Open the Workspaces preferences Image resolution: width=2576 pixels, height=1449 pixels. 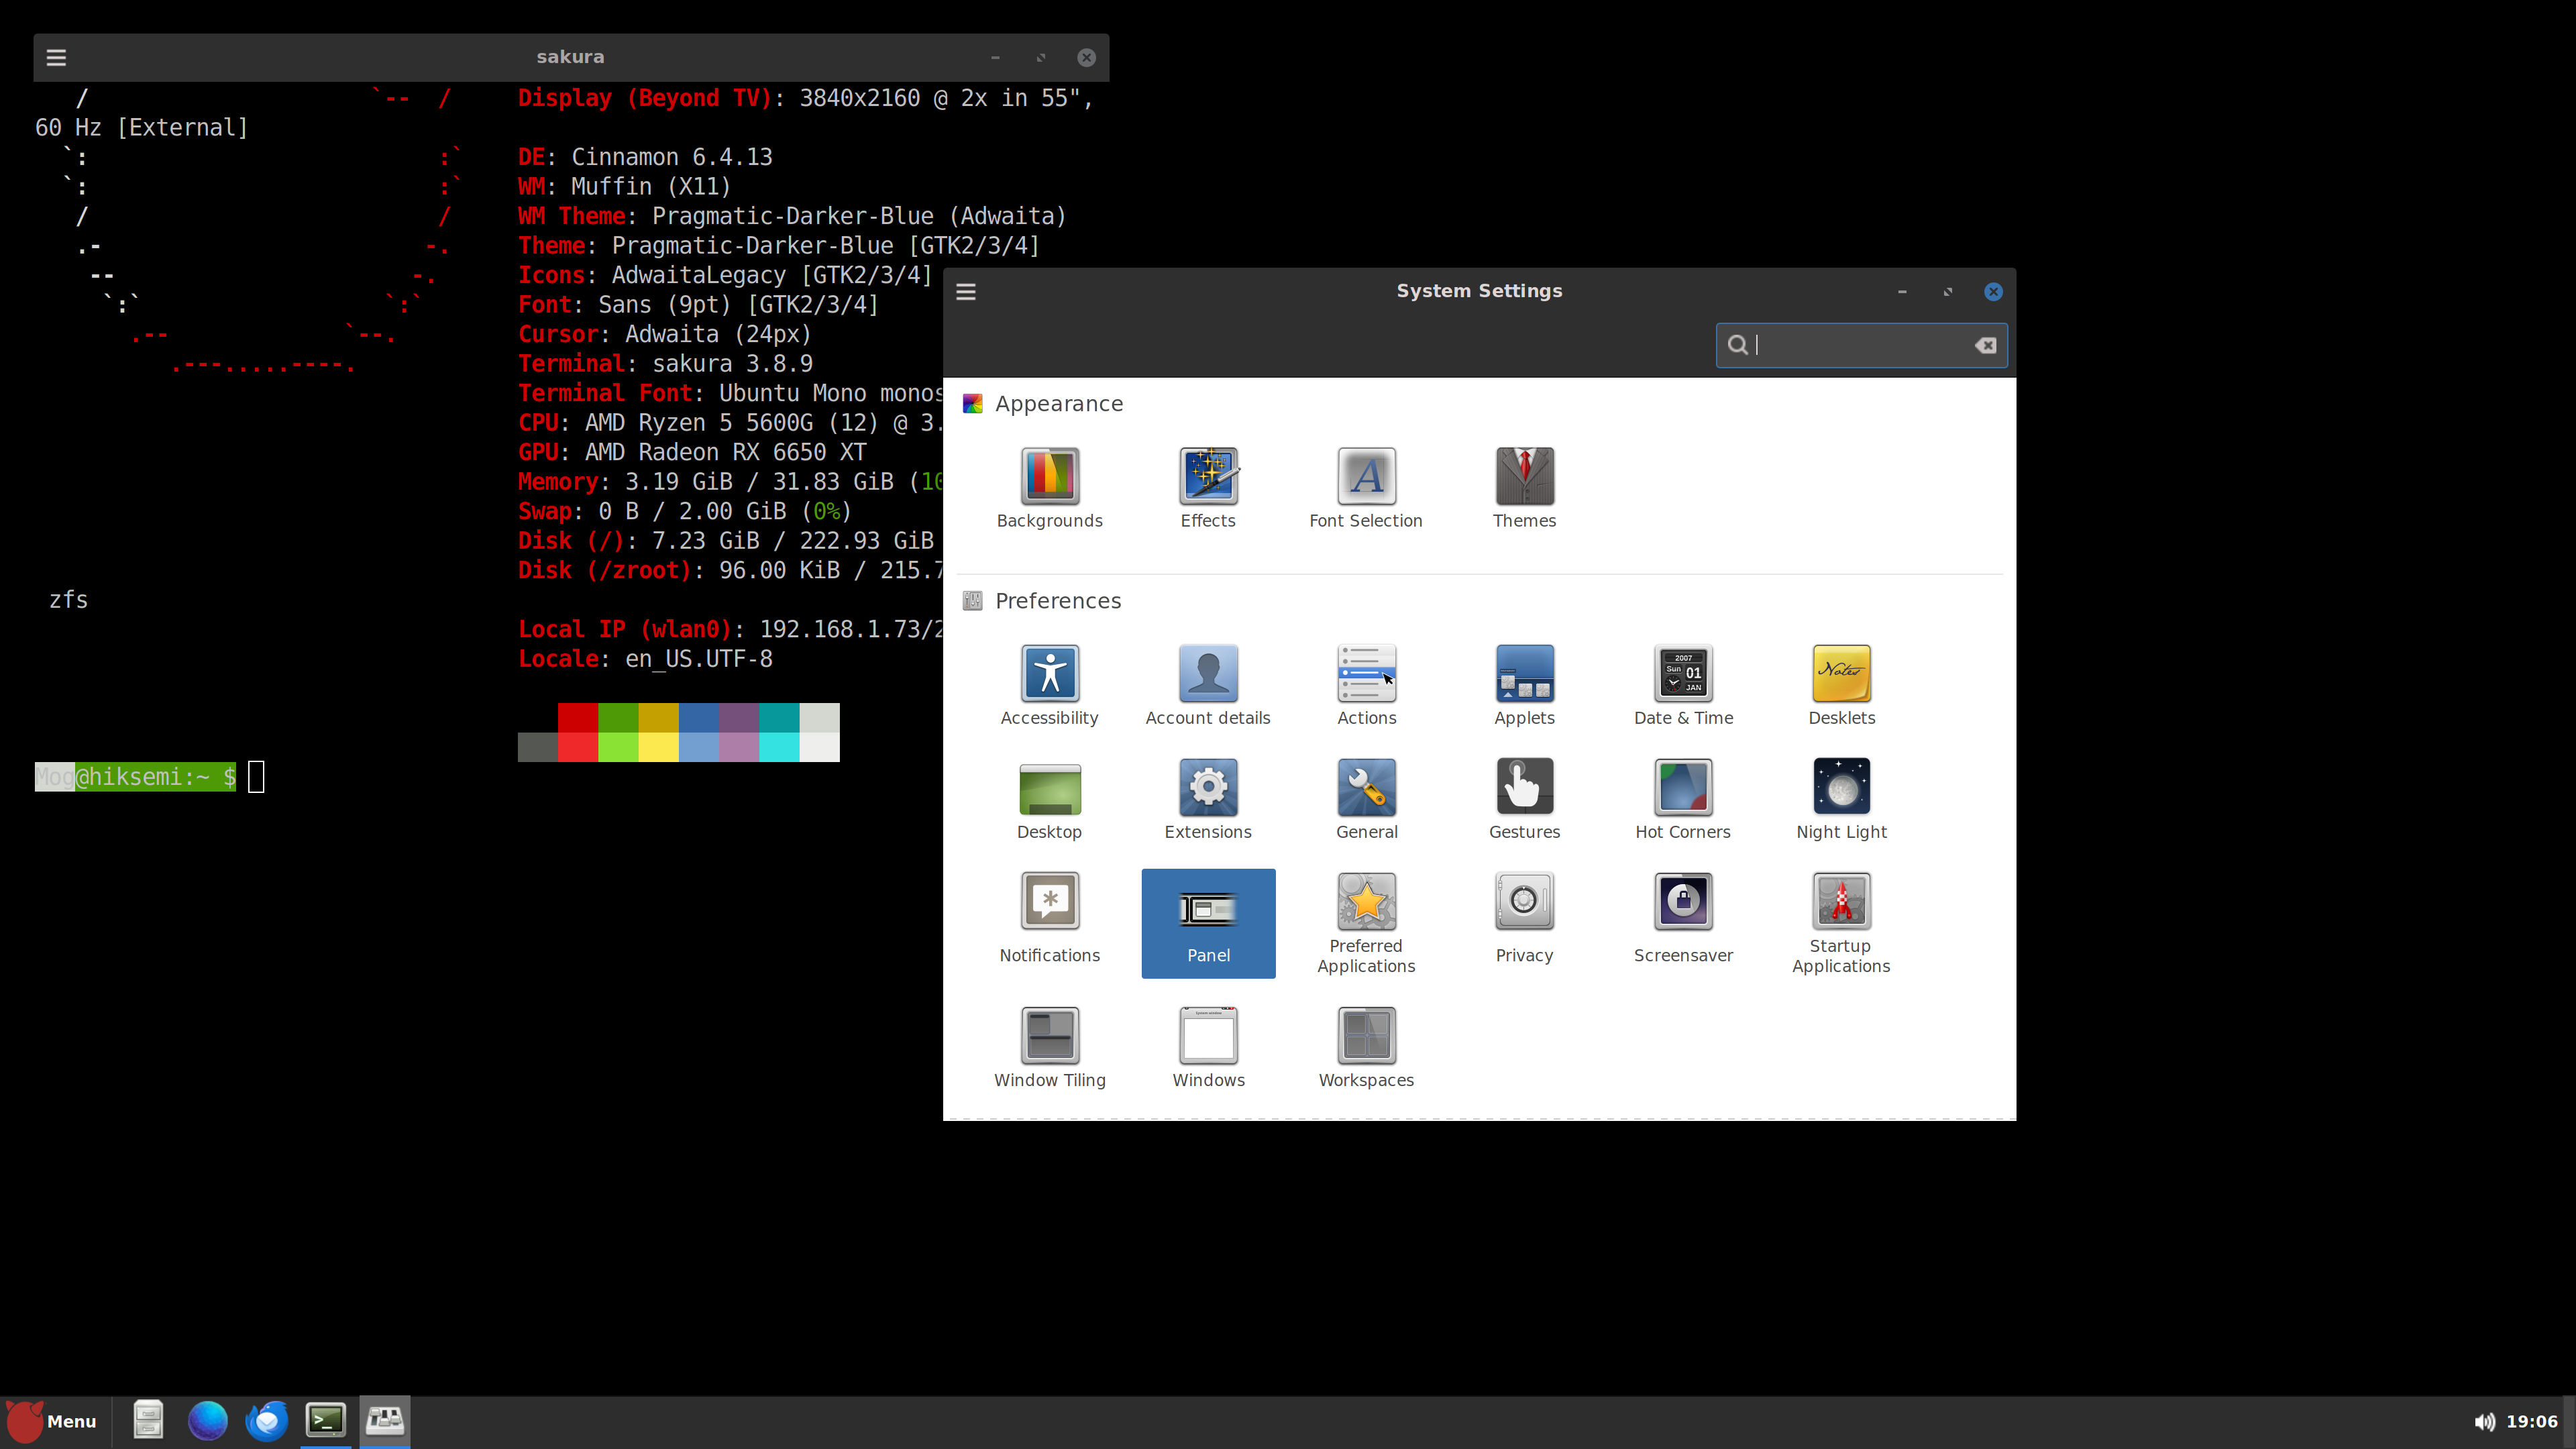click(x=1366, y=1047)
